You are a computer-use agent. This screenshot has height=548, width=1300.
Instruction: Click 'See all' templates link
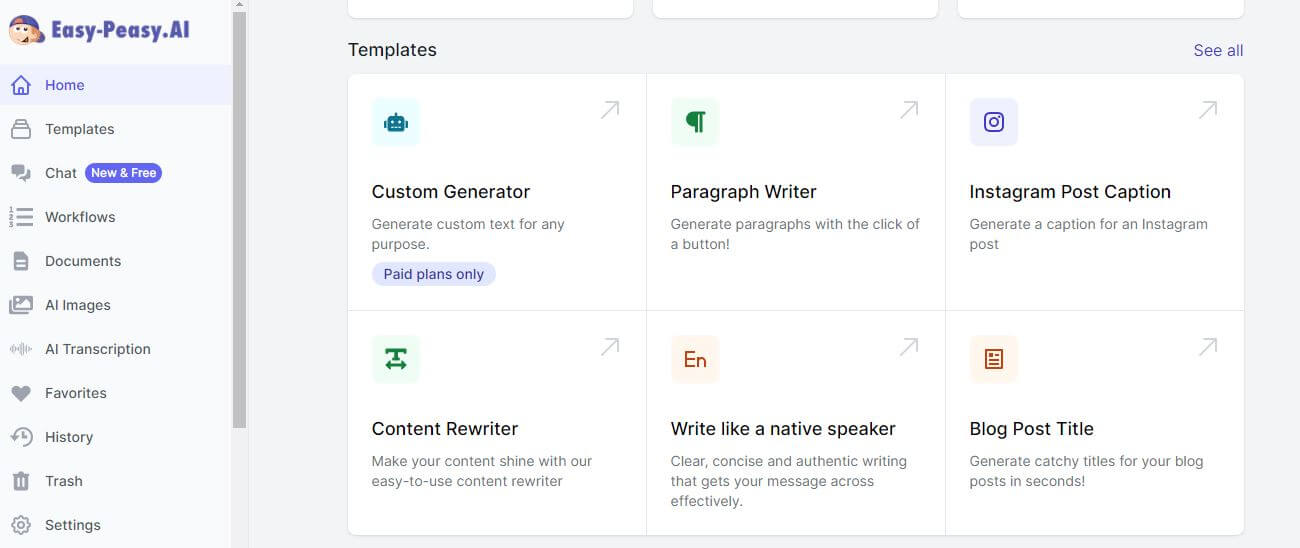[x=1218, y=50]
